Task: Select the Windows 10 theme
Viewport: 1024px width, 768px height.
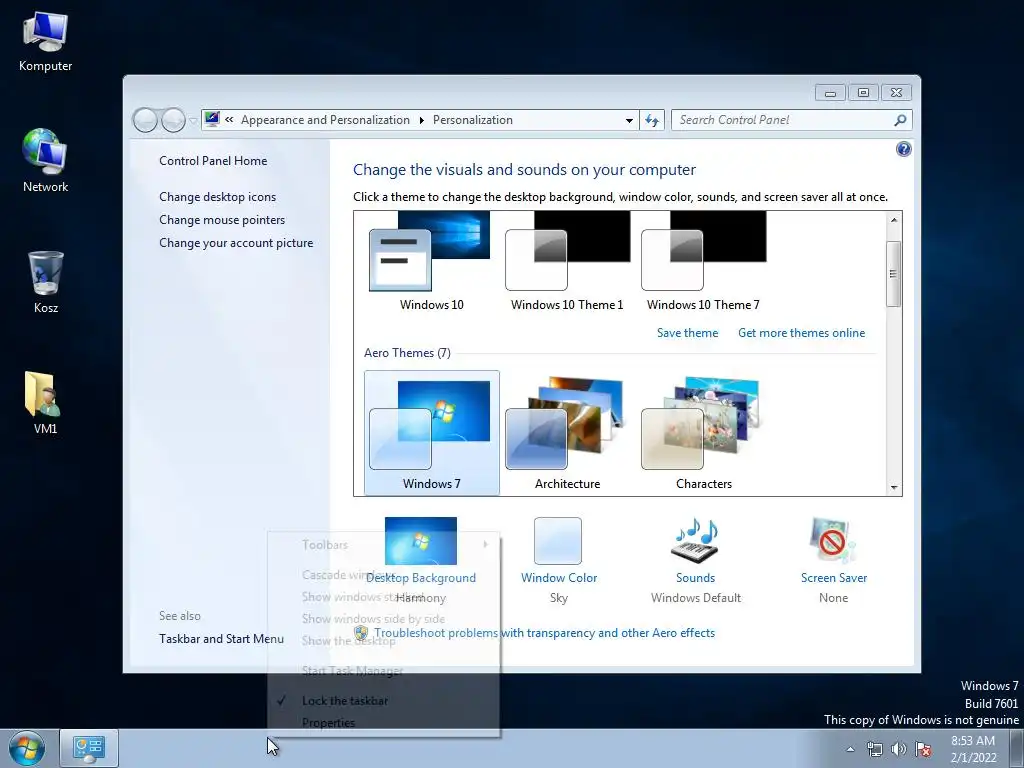Action: coord(432,263)
